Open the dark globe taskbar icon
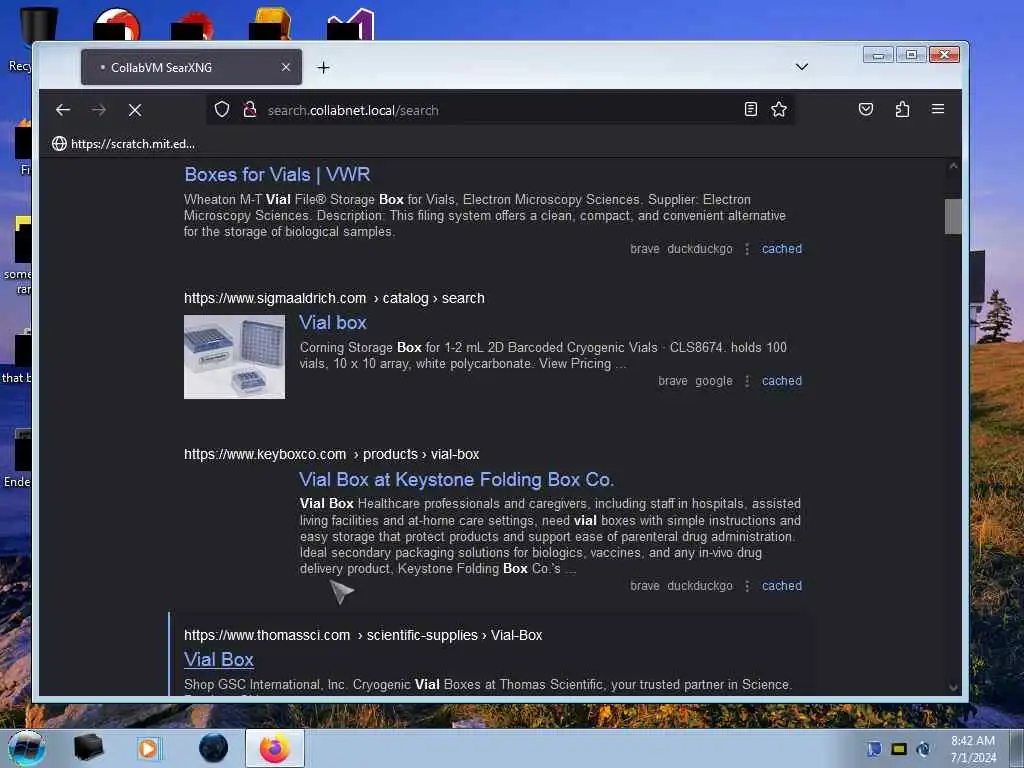 [x=214, y=748]
